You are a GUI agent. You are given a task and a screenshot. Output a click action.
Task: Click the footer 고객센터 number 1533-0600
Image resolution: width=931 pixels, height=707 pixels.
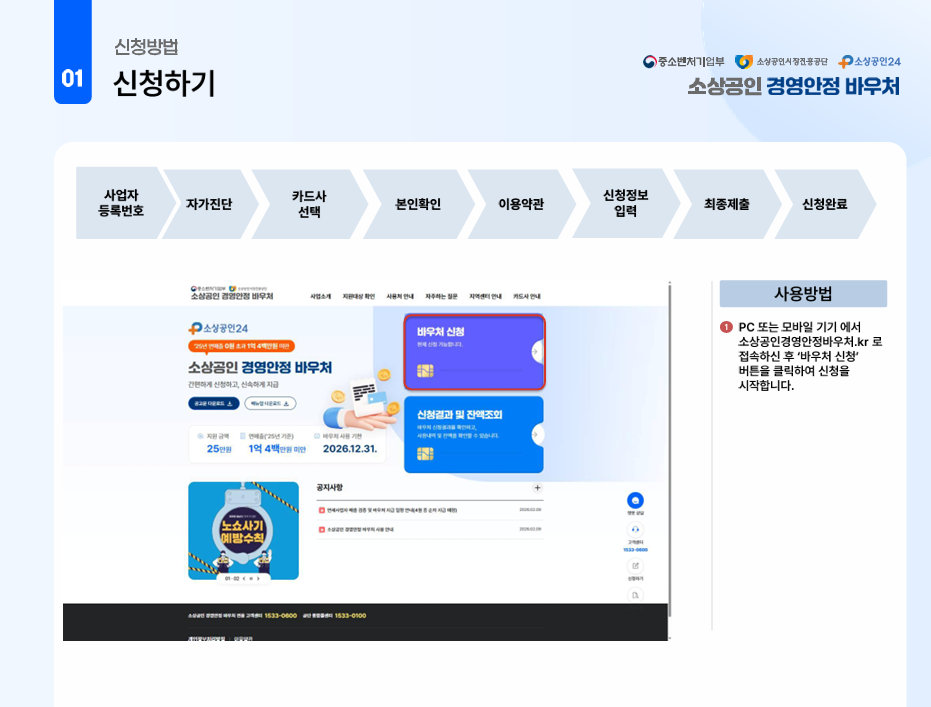coord(280,616)
